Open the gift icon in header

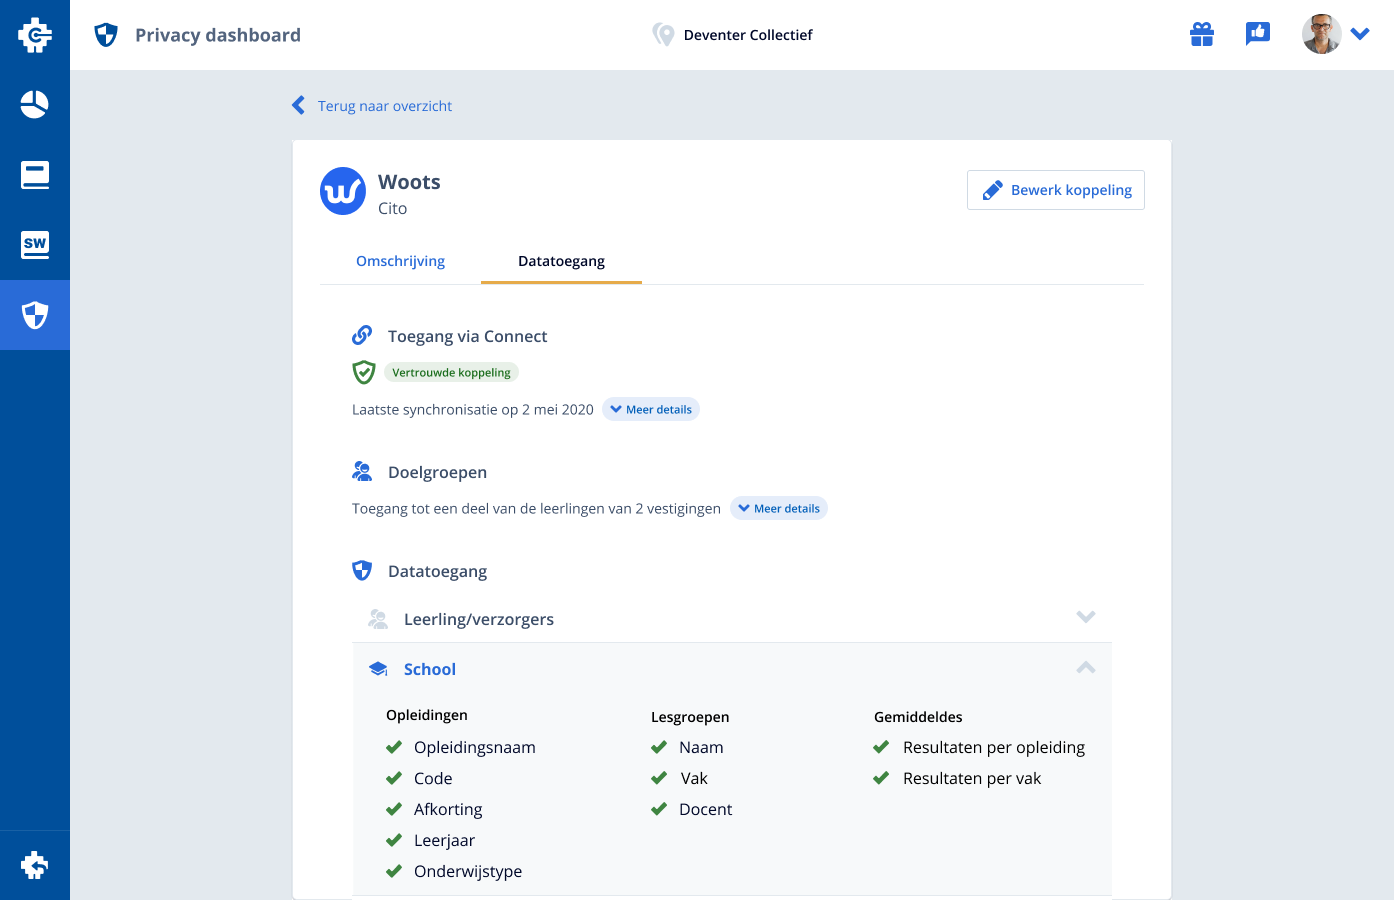1202,35
